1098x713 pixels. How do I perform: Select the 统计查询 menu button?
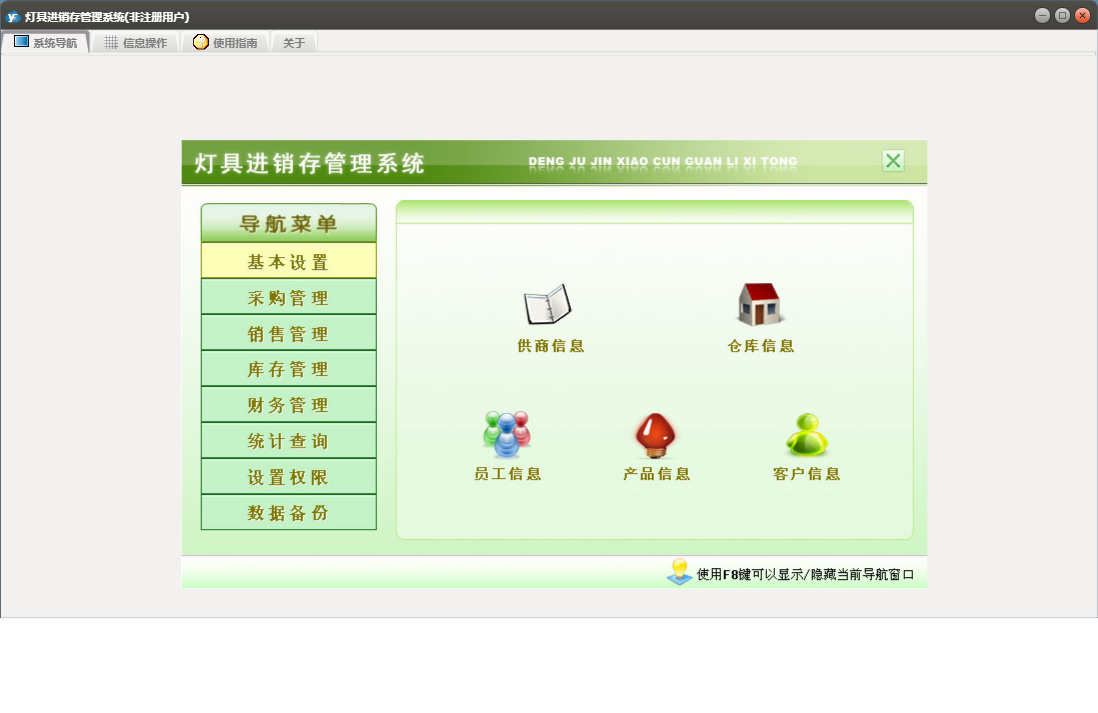[289, 441]
